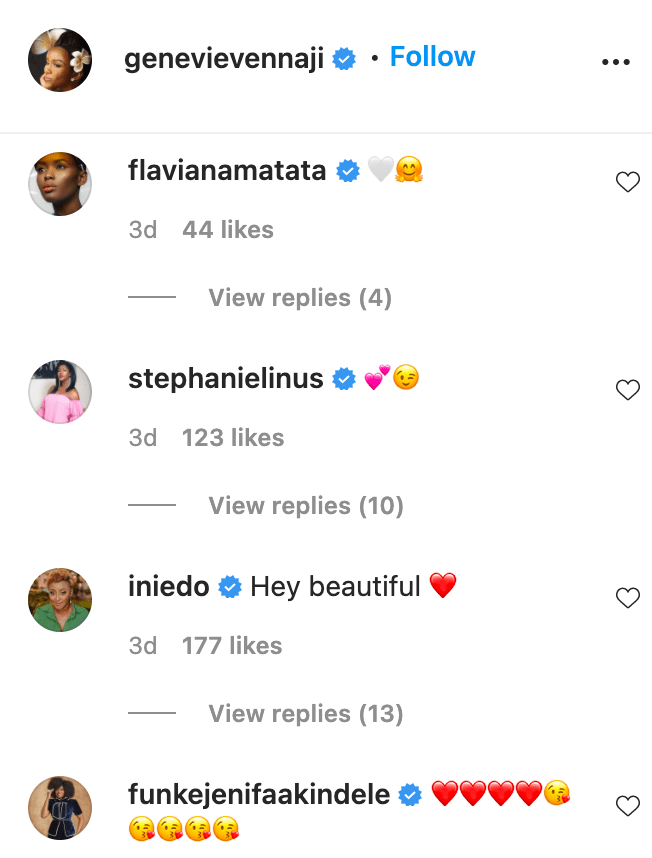652x858 pixels.
Task: Follow genevievennaji
Action: pyautogui.click(x=432, y=57)
